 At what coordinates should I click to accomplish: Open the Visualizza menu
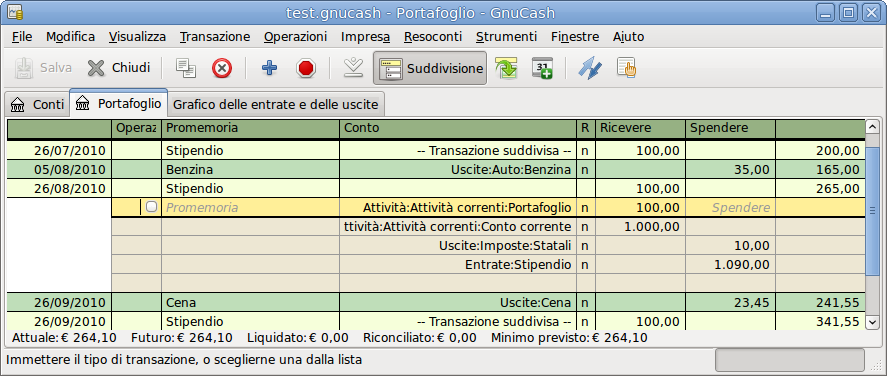[x=137, y=37]
